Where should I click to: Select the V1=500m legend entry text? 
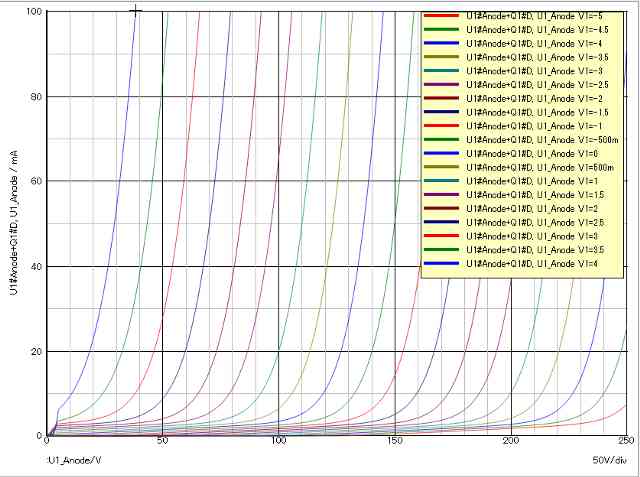tap(538, 166)
